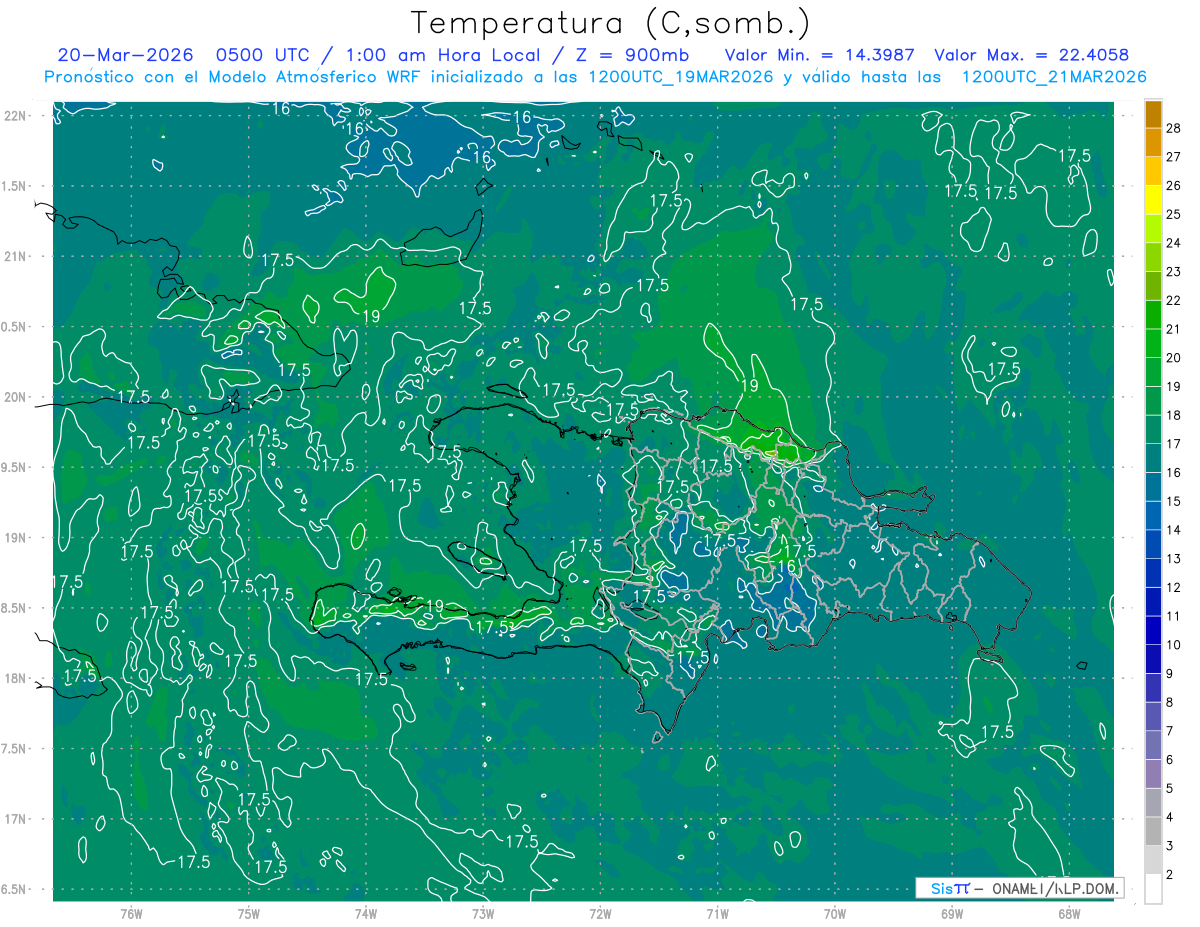Click the 72W longitude tick label
The image size is (1200, 927).
point(600,913)
